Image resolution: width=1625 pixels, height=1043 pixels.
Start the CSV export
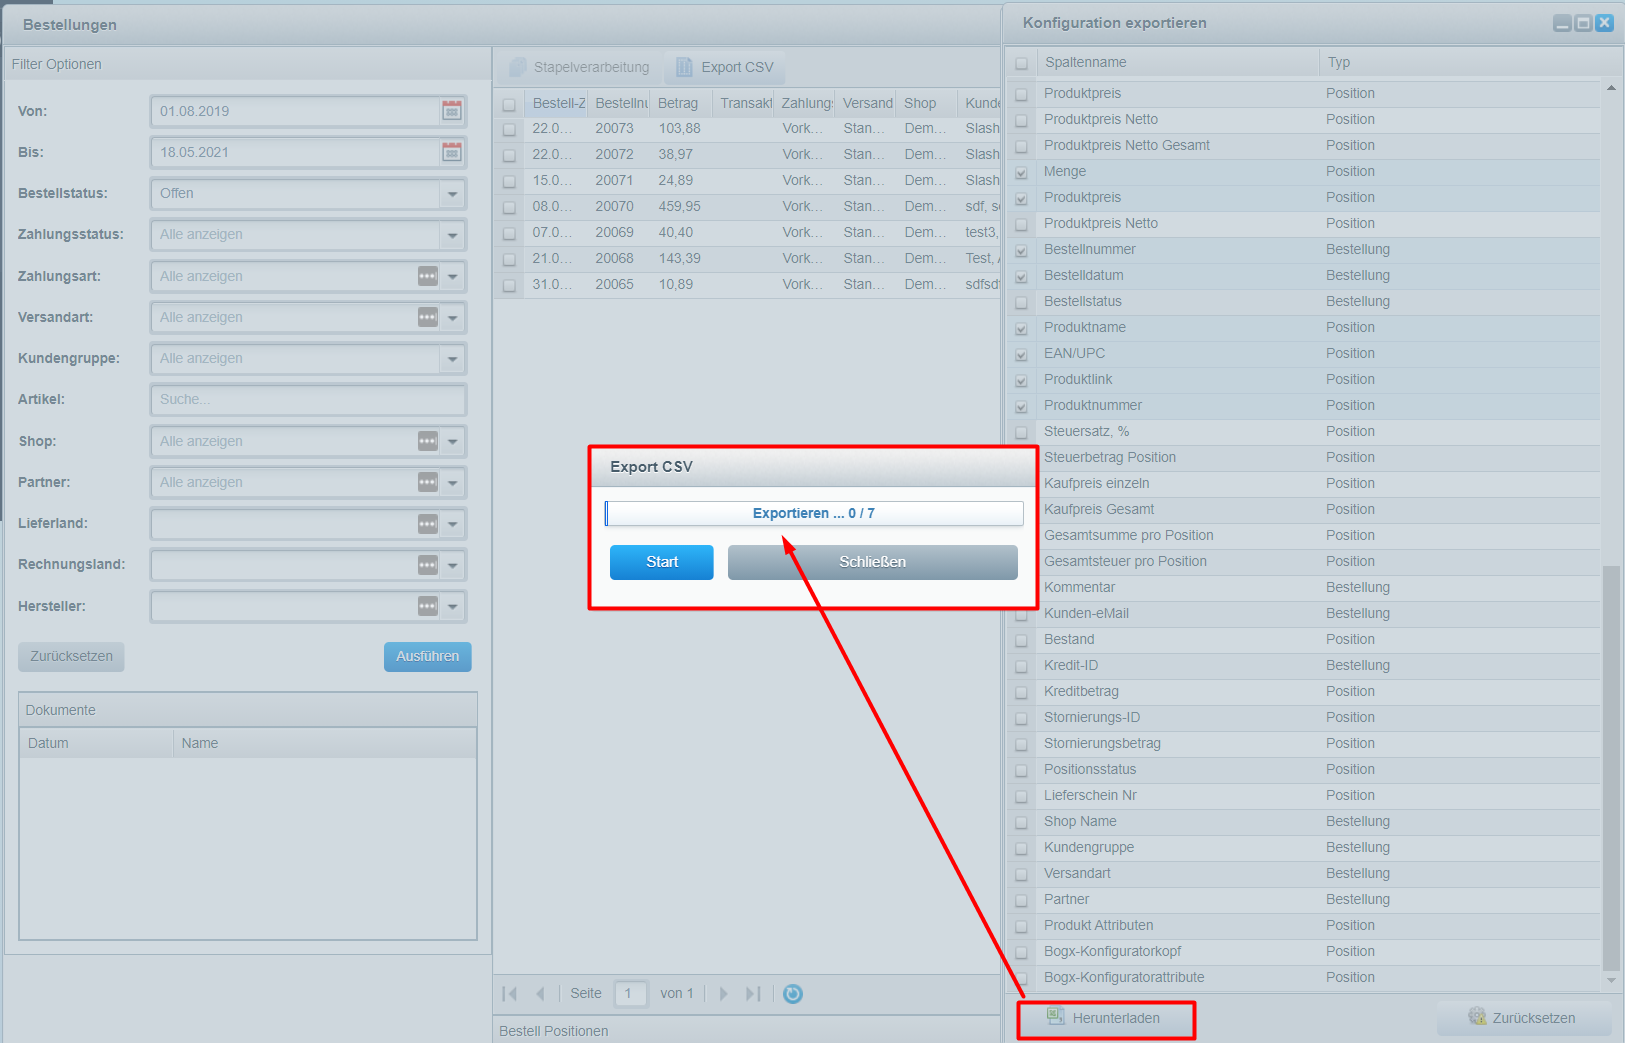pos(662,562)
